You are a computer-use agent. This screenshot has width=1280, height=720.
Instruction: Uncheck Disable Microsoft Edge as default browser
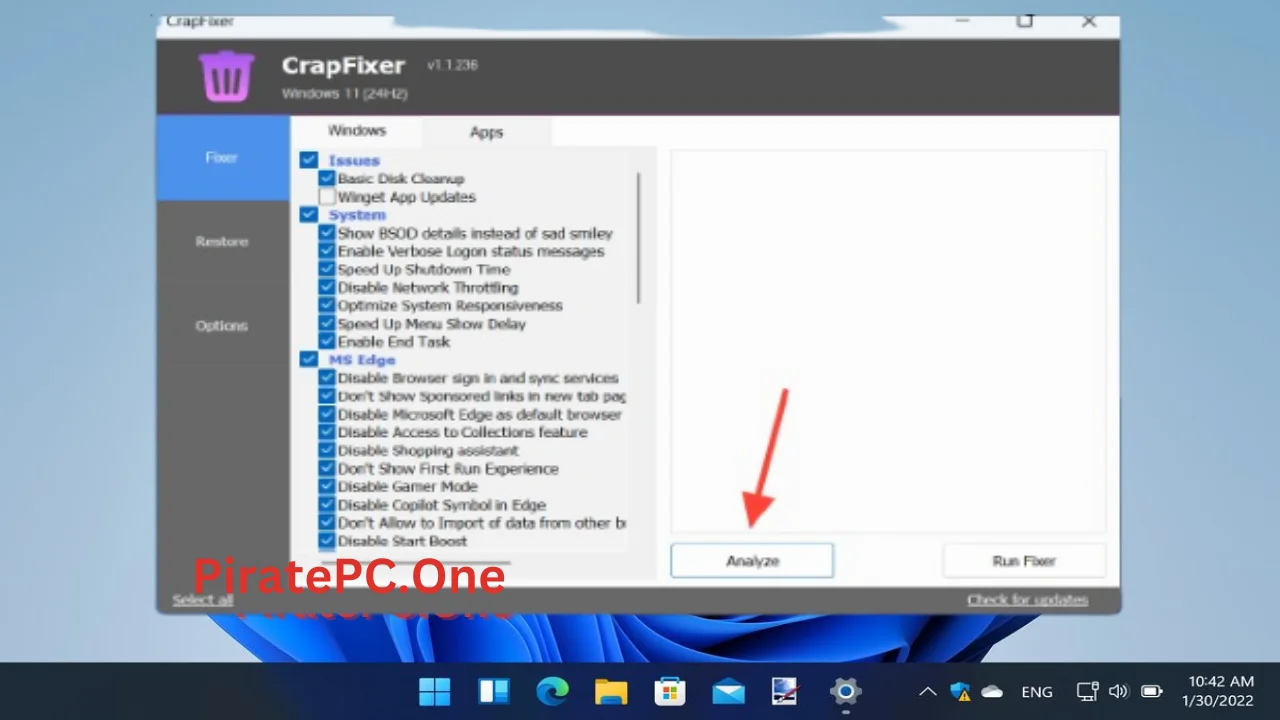327,414
